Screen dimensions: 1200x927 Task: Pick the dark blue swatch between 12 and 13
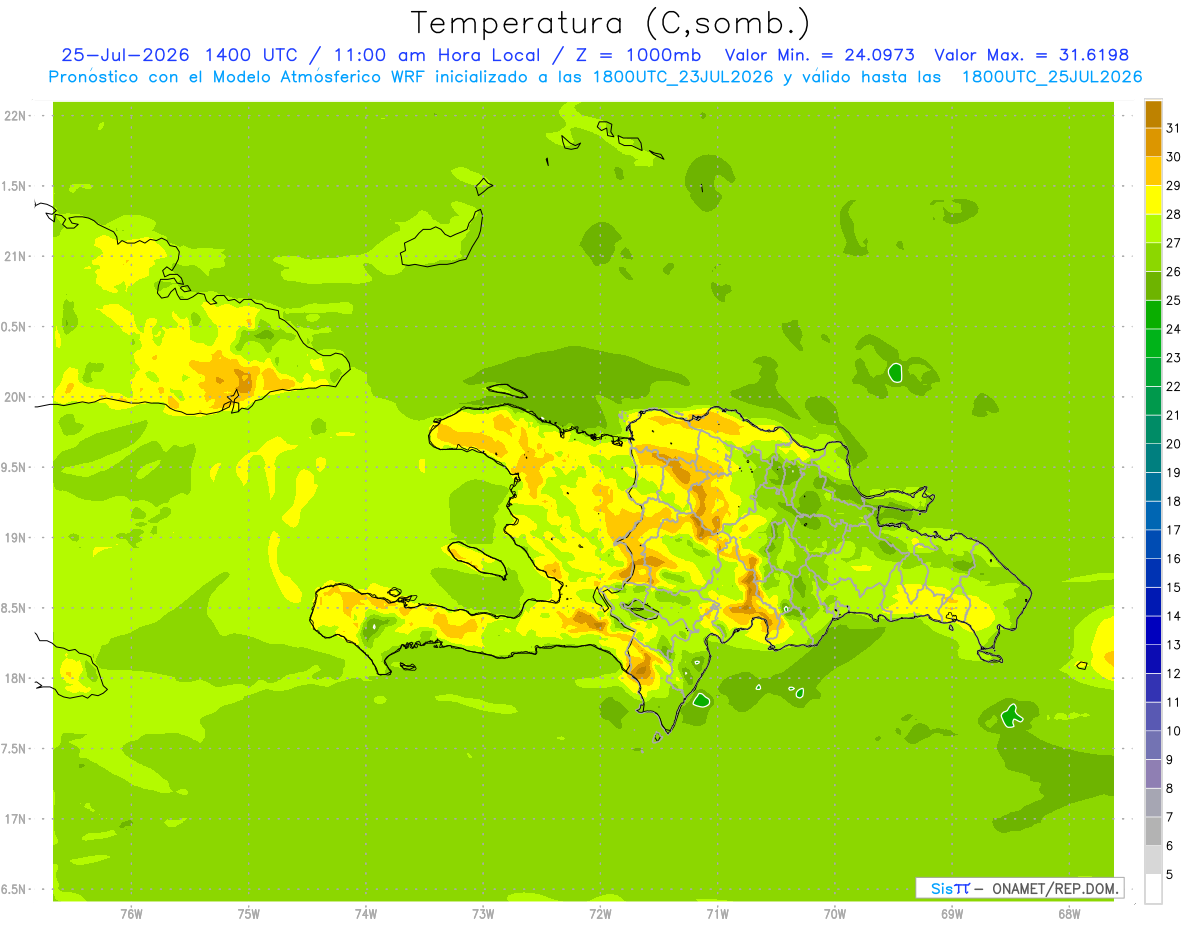pos(1153,659)
